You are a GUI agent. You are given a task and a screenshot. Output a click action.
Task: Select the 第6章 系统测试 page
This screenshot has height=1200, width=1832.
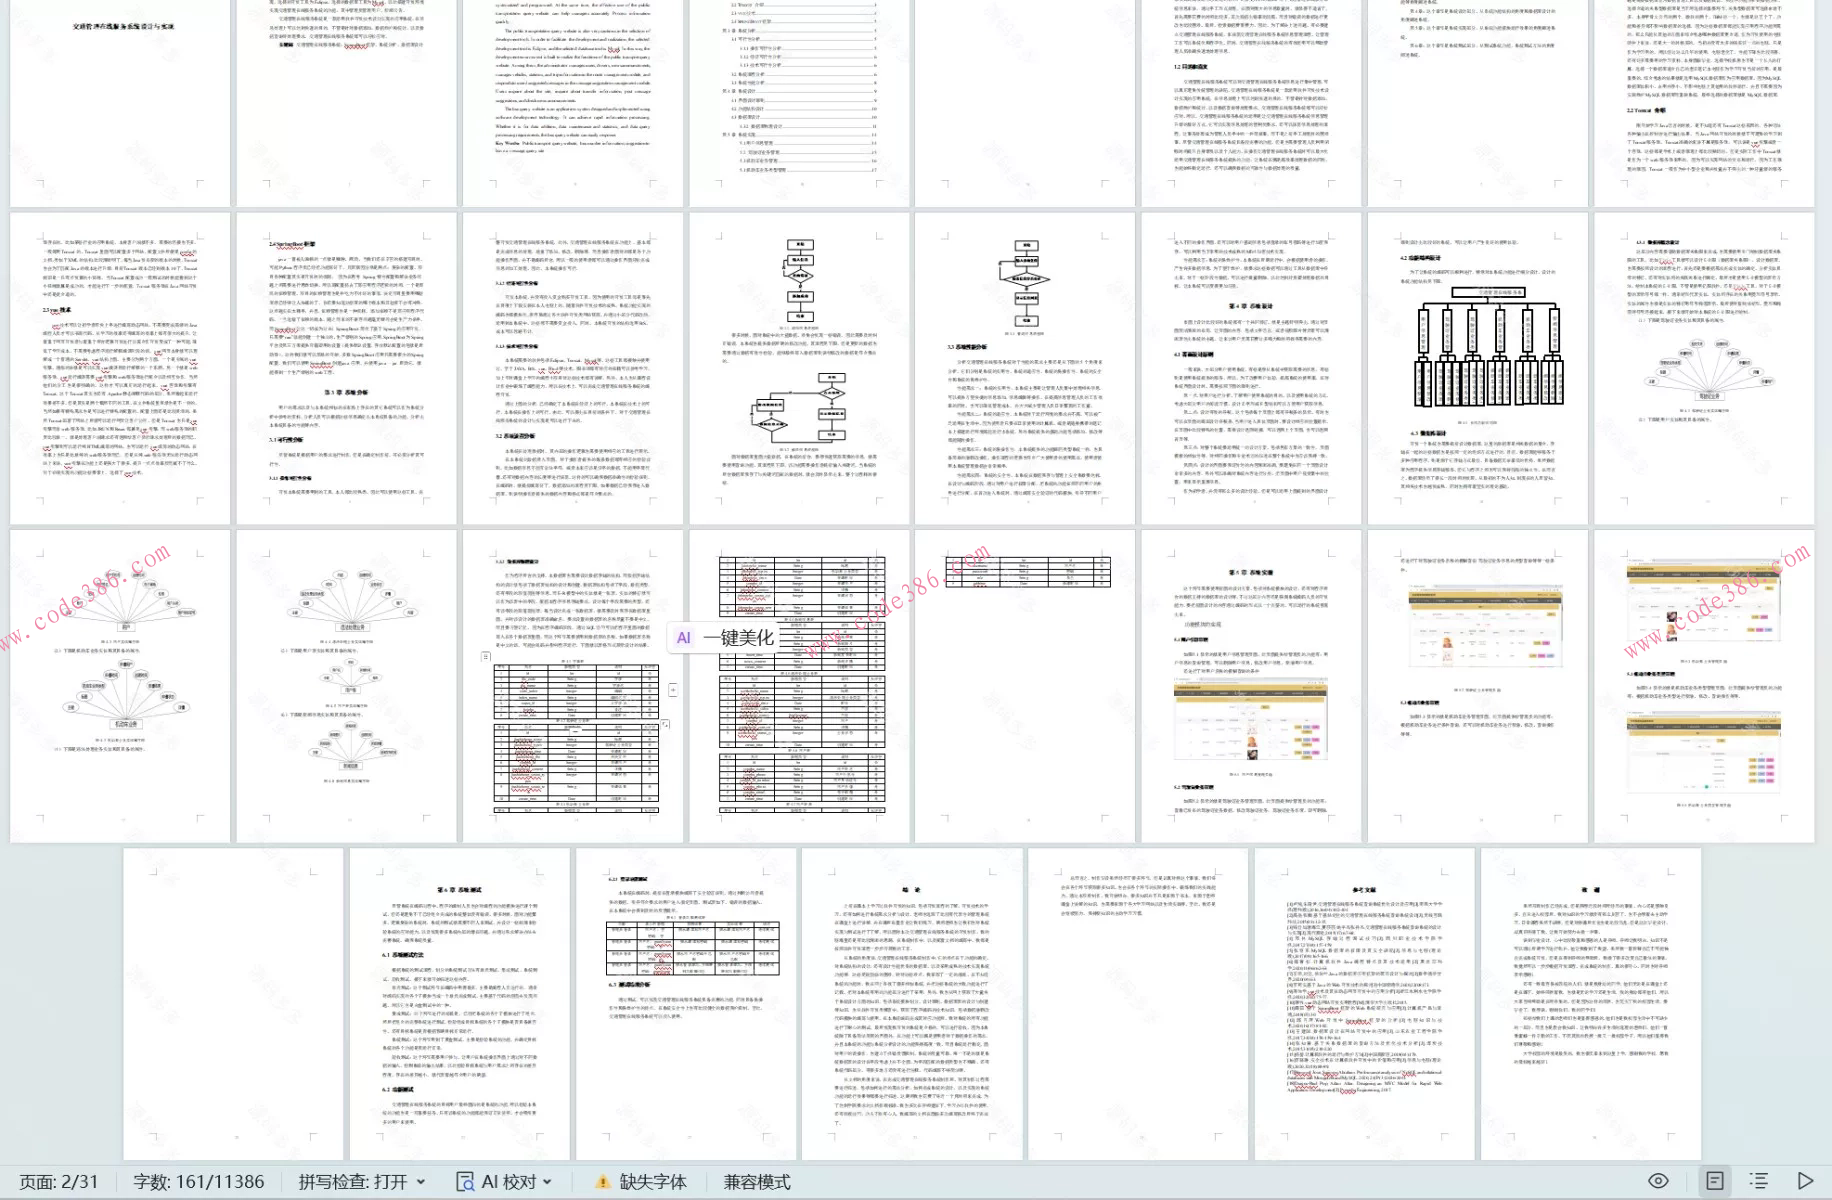click(459, 1004)
